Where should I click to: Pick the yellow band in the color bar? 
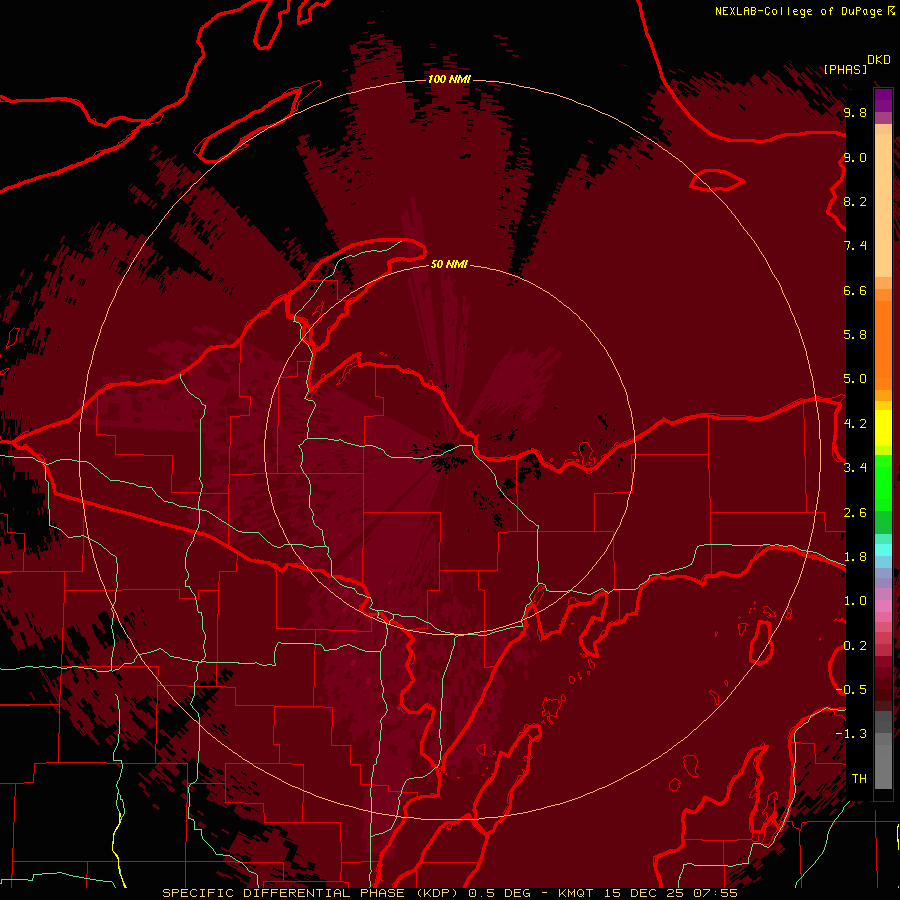(883, 428)
